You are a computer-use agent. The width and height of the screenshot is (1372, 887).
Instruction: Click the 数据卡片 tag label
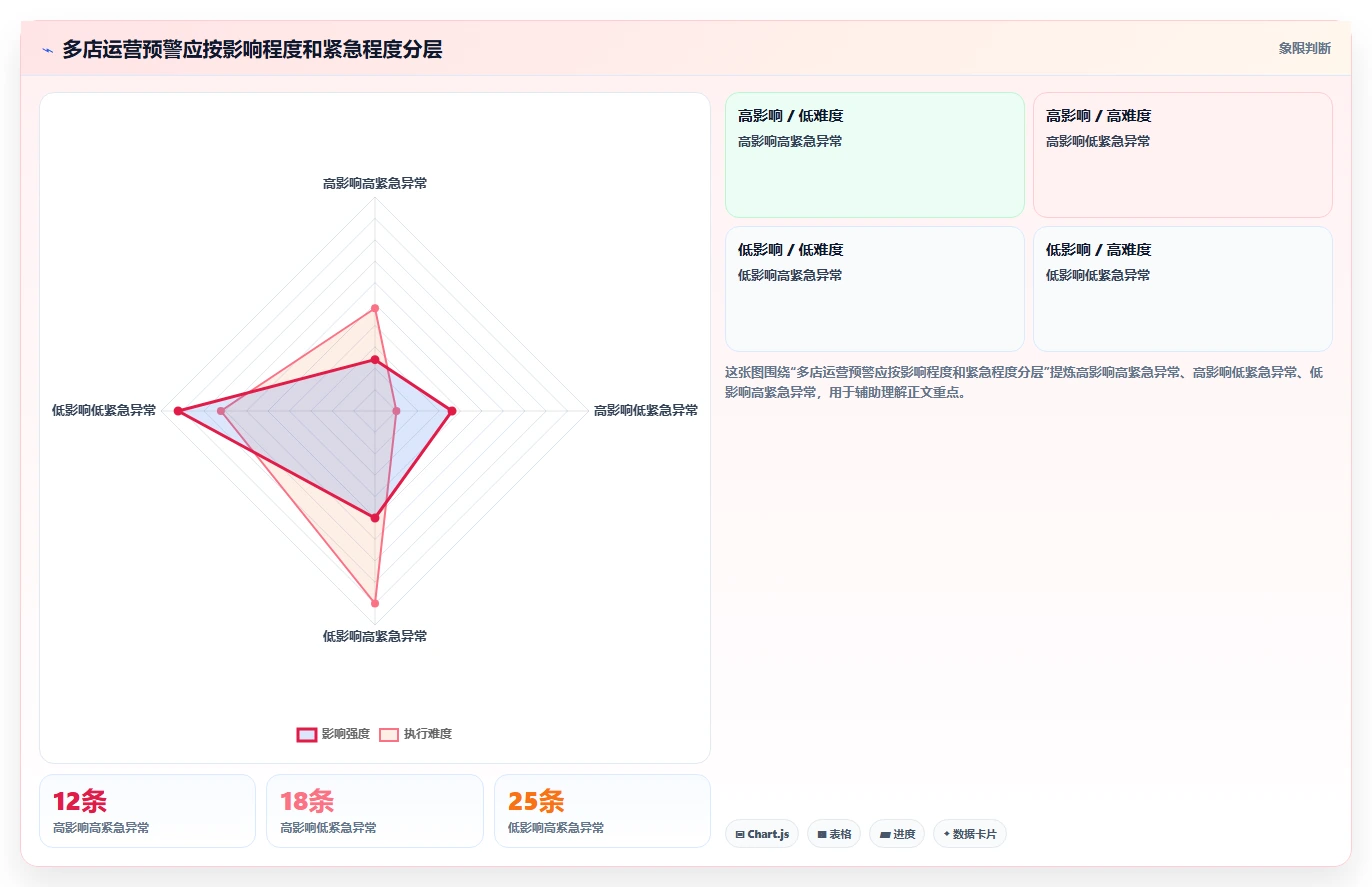tap(975, 834)
